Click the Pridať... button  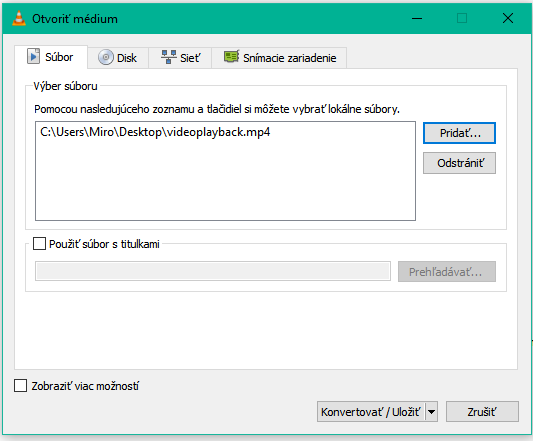[x=460, y=133]
